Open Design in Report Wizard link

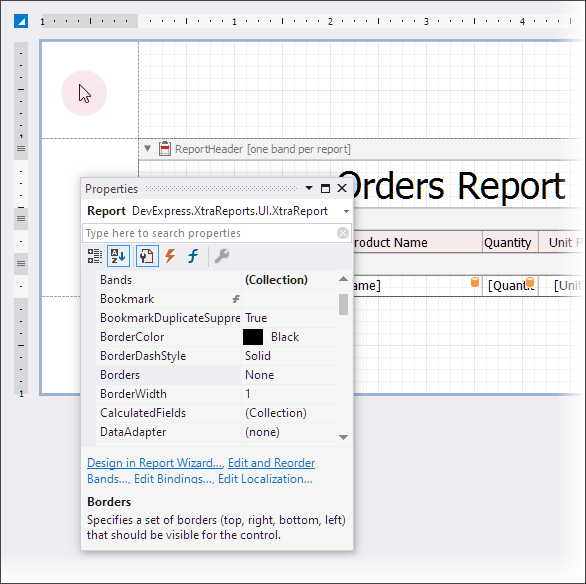point(154,463)
